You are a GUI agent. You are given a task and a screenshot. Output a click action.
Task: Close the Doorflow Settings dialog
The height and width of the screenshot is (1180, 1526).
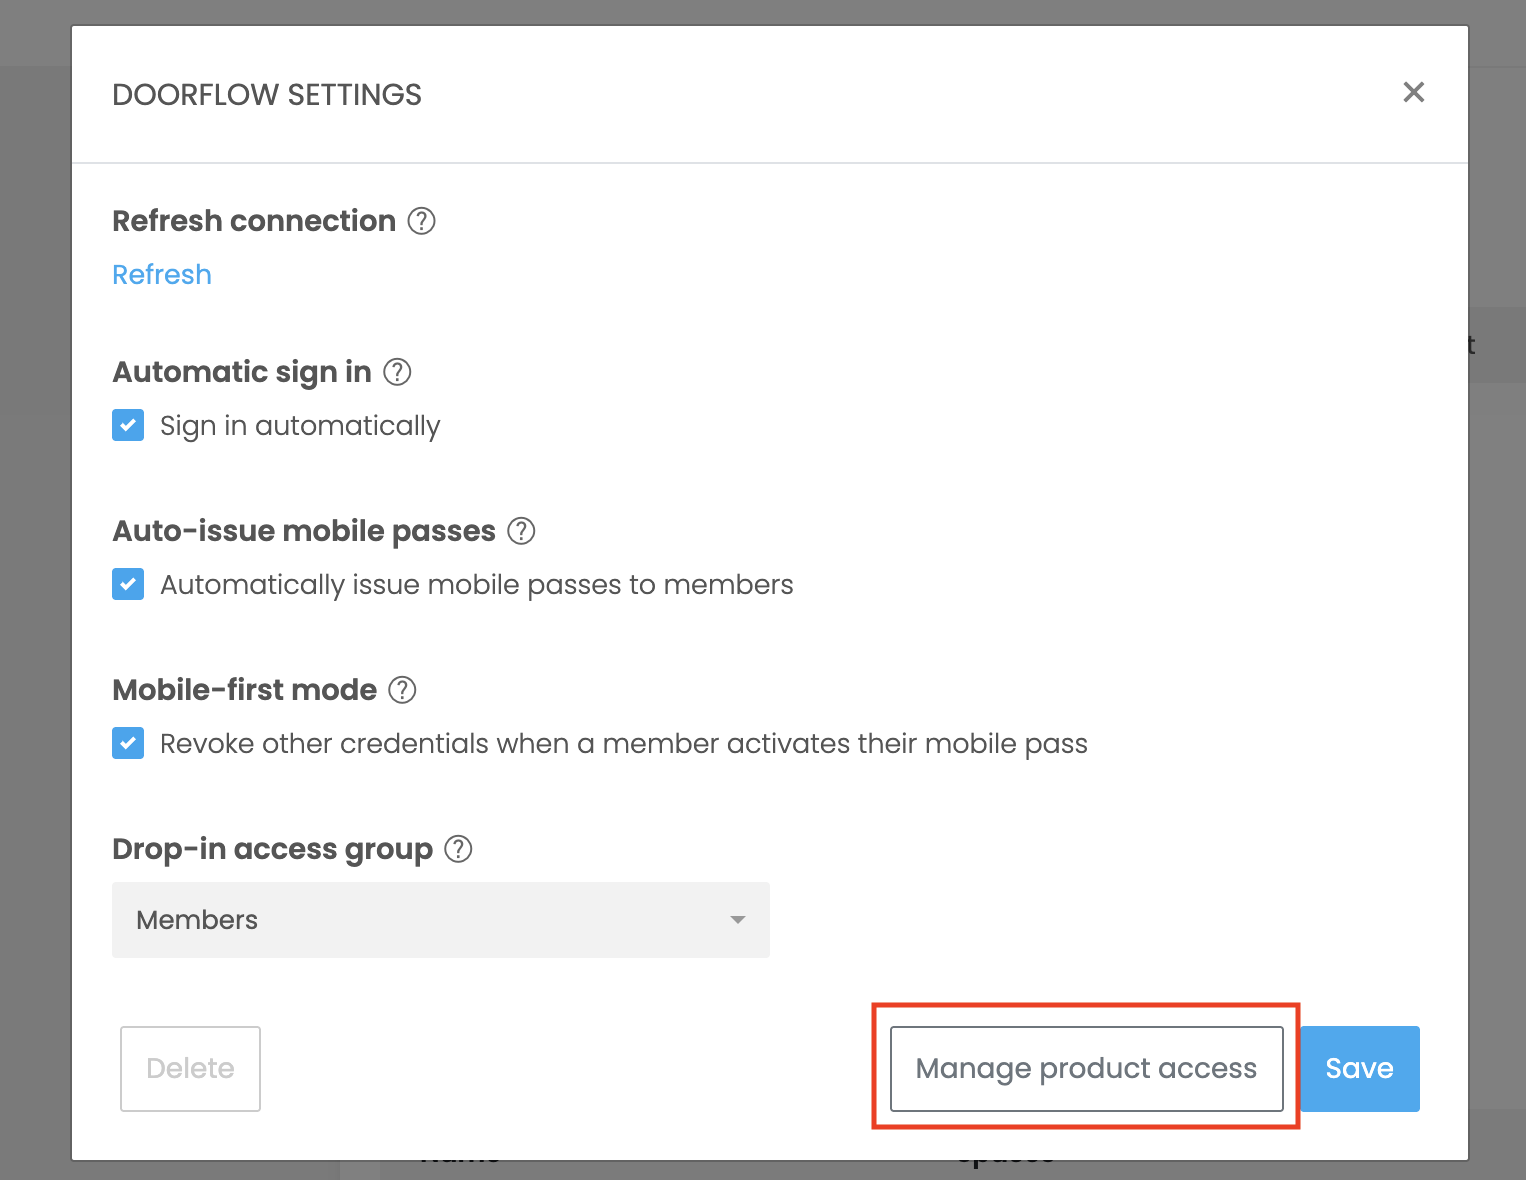(x=1413, y=93)
